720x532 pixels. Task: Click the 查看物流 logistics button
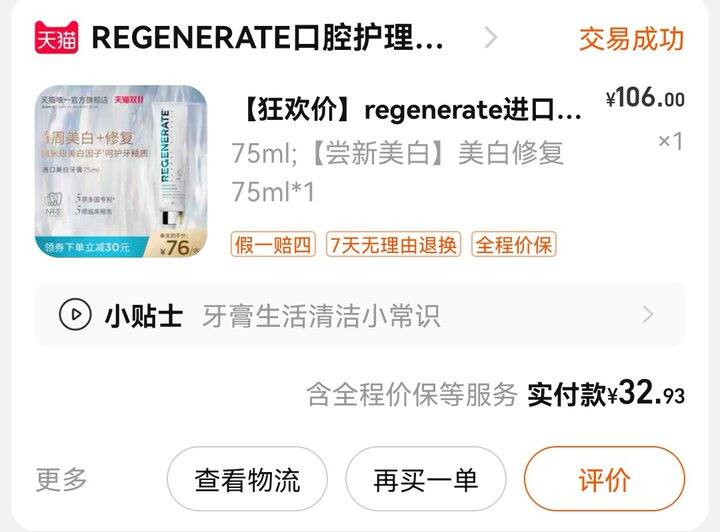click(x=248, y=479)
